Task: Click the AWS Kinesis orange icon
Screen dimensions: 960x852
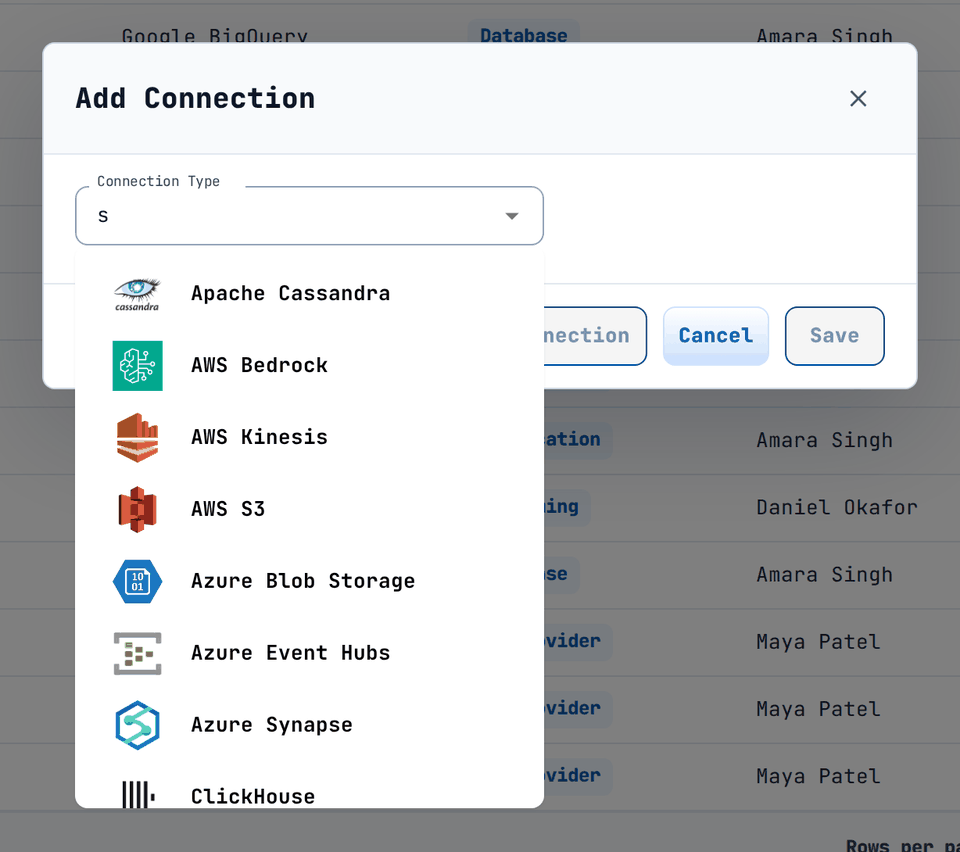Action: [x=137, y=437]
